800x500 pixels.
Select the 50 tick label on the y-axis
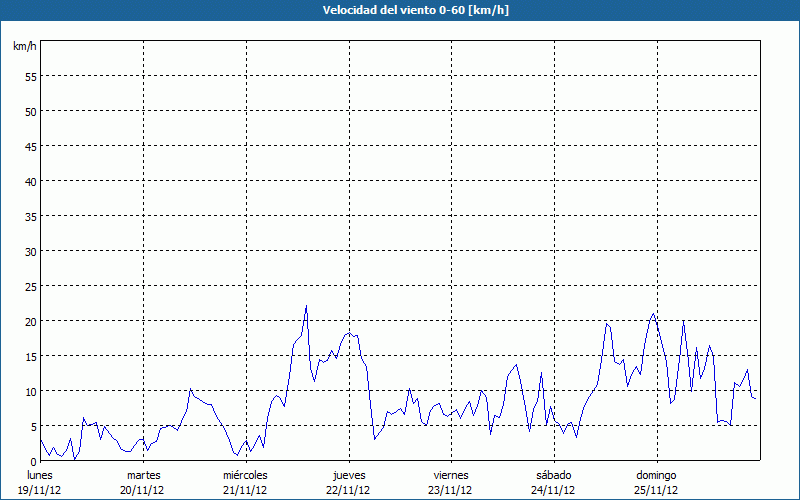(x=30, y=111)
